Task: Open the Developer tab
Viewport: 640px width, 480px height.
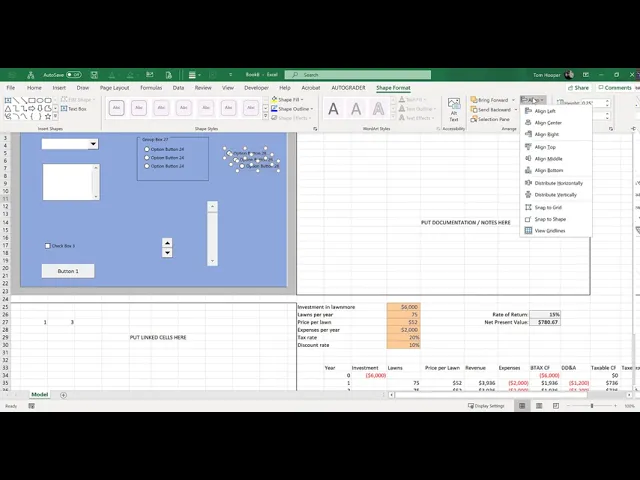Action: tap(256, 88)
